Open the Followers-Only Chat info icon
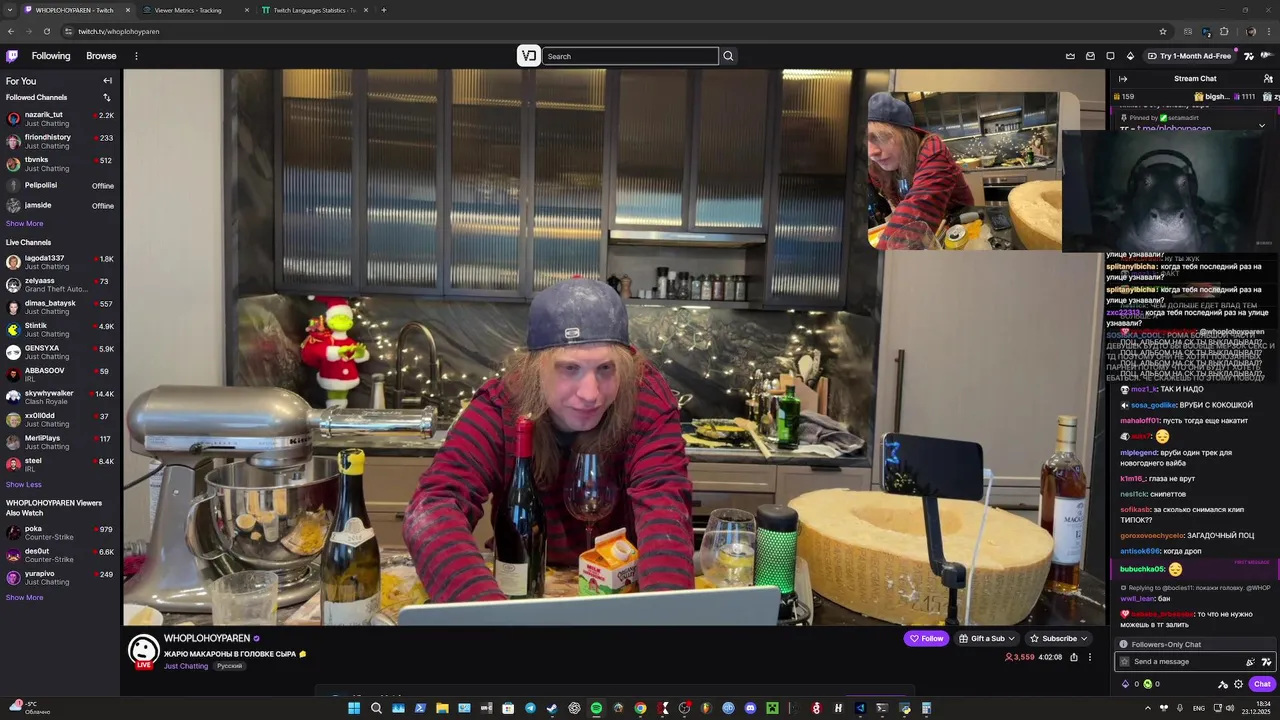The height and width of the screenshot is (720, 1280). pyautogui.click(x=1124, y=644)
